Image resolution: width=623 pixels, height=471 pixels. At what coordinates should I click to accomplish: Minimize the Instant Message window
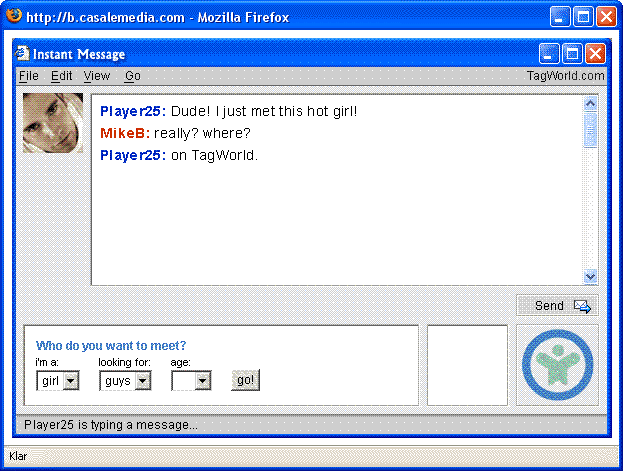(x=549, y=54)
